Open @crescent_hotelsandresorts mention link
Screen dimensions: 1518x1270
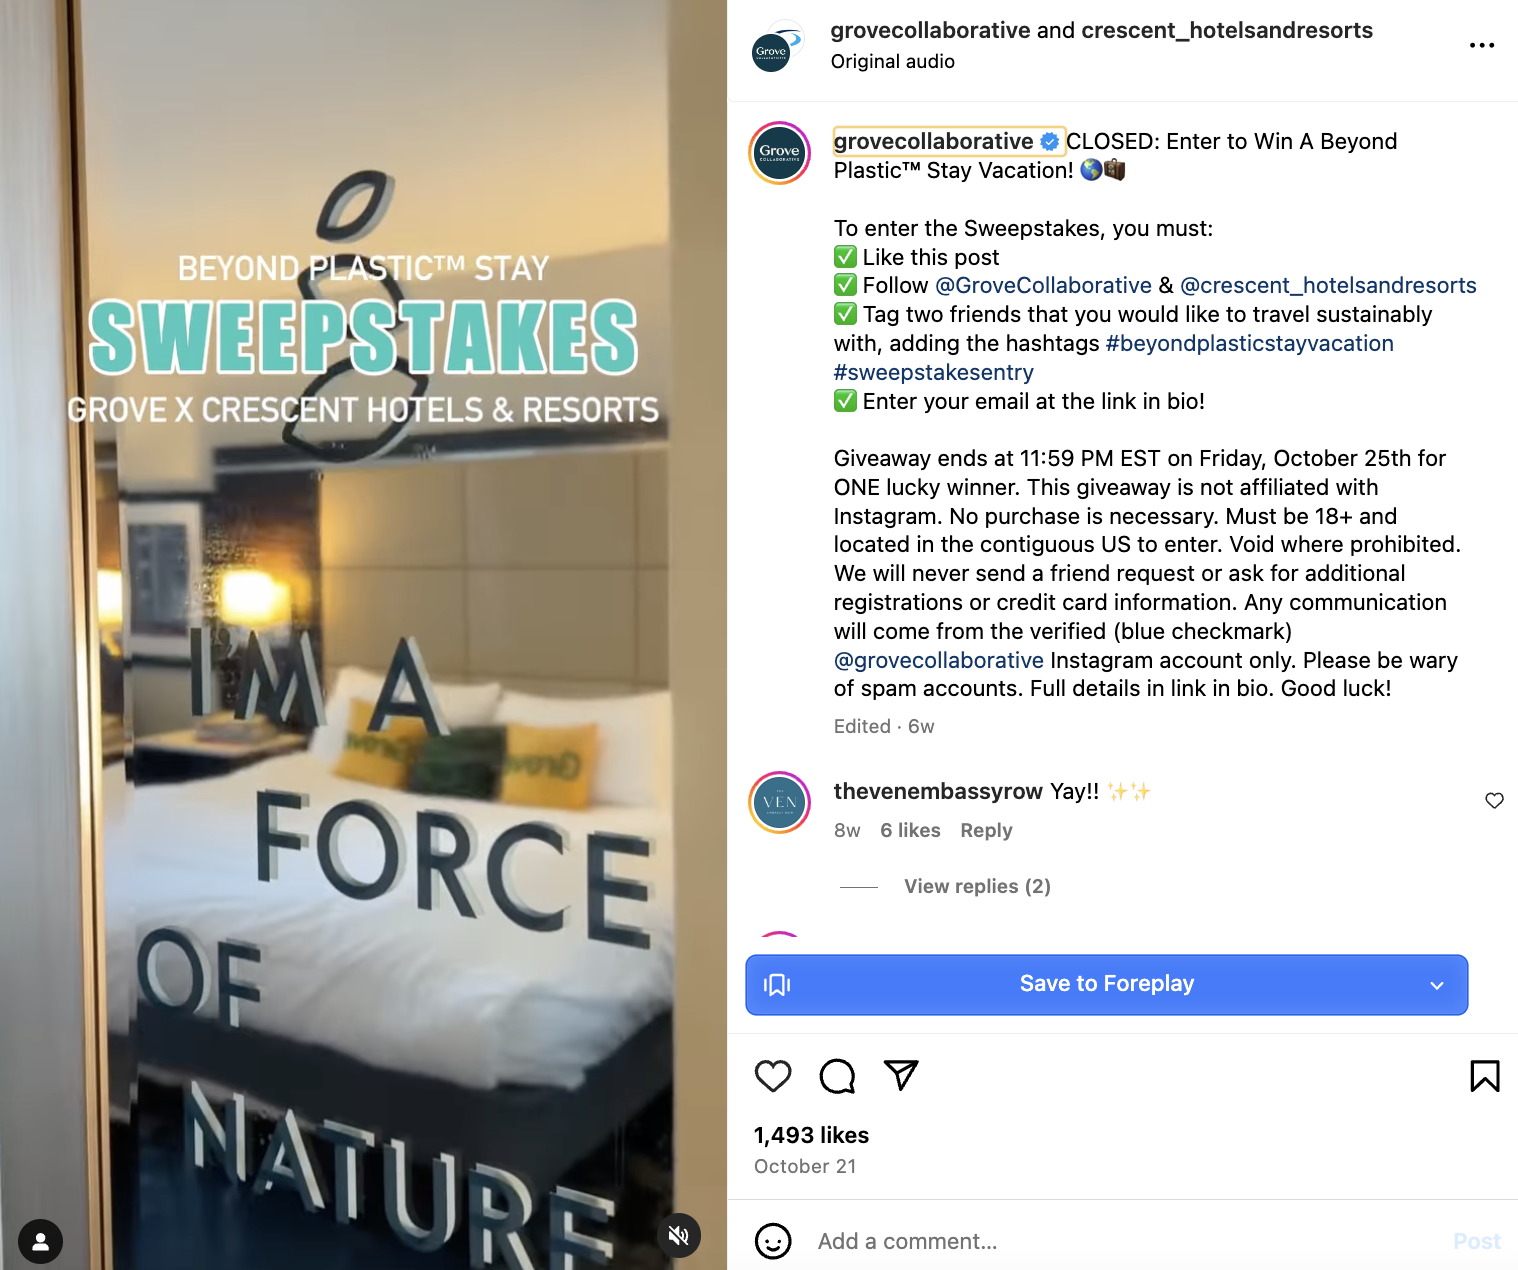pyautogui.click(x=1328, y=285)
